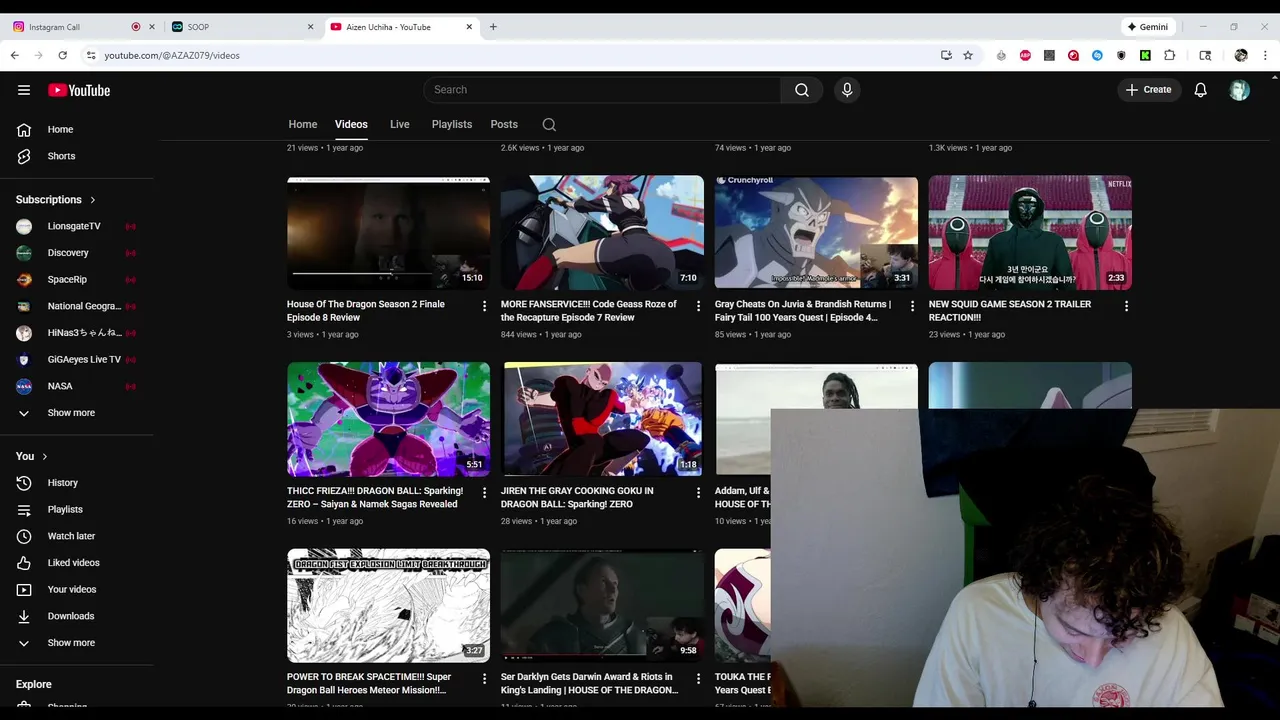Click the Create button
This screenshot has width=1280, height=720.
[x=1148, y=90]
